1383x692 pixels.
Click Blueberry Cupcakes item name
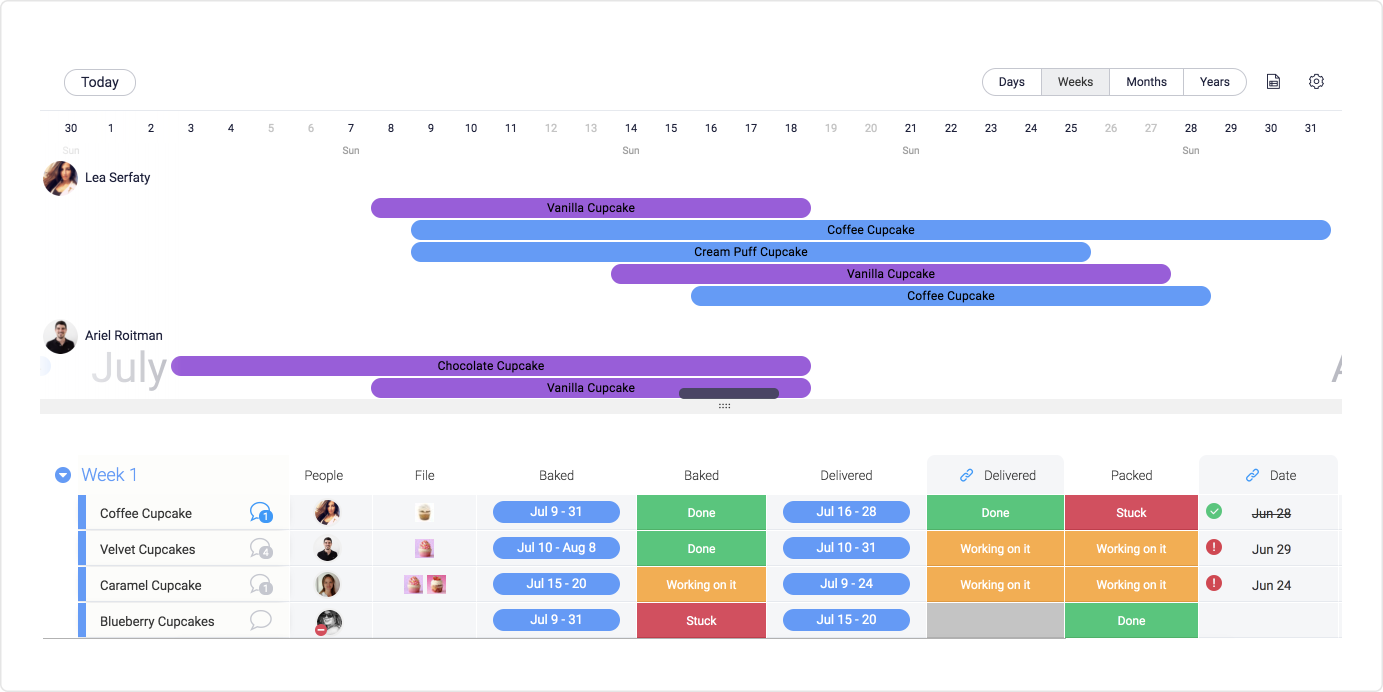coord(157,621)
